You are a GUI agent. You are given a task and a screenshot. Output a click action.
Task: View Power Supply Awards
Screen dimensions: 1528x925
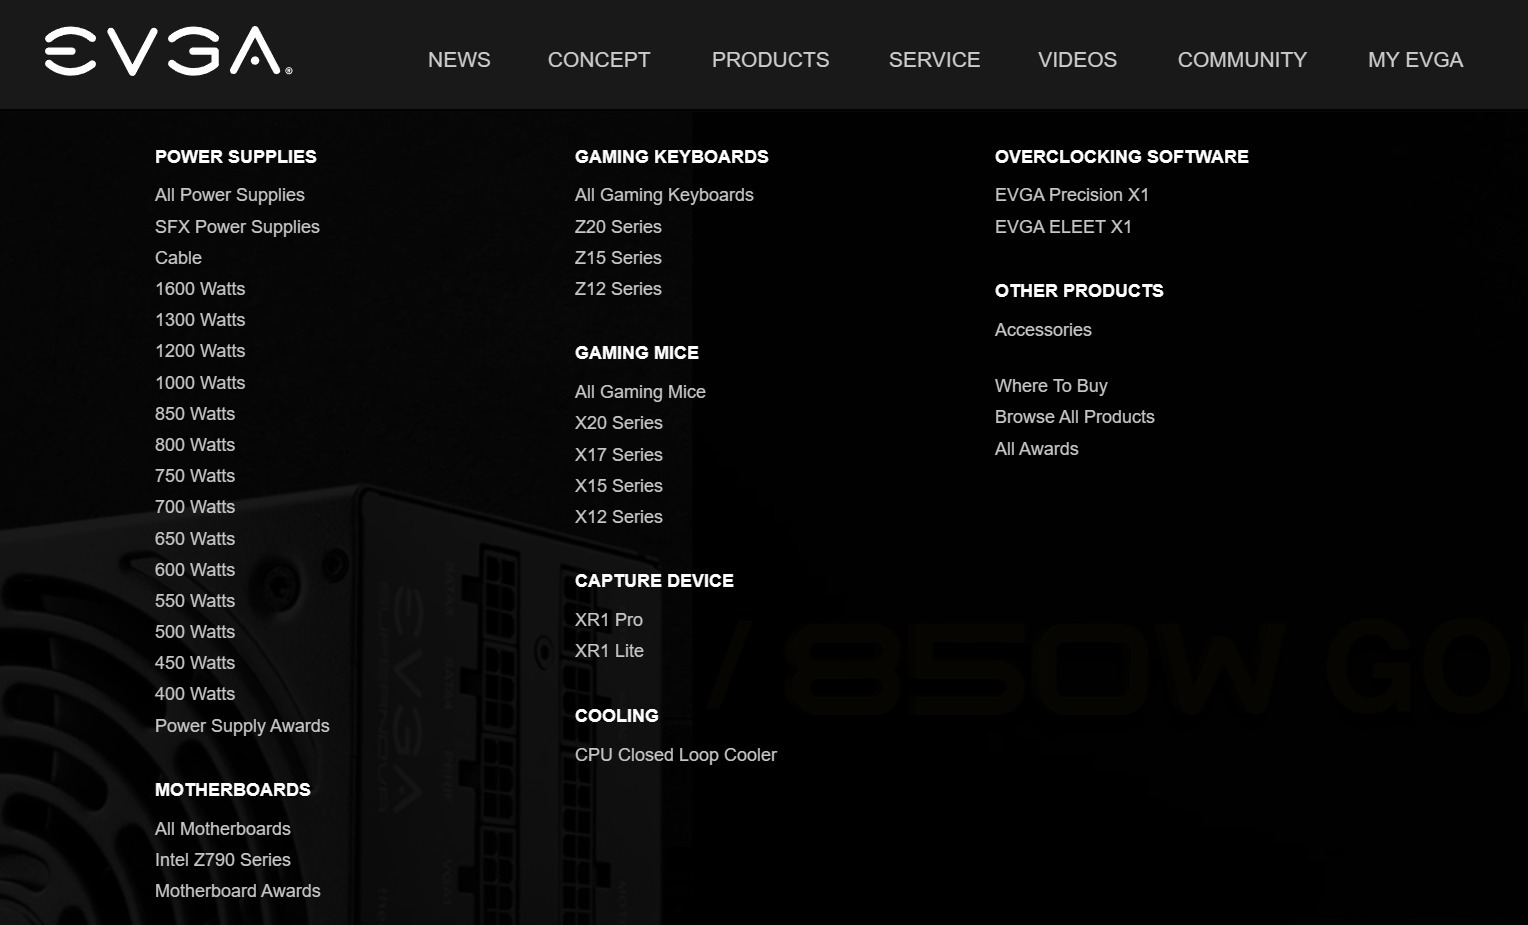coord(242,726)
